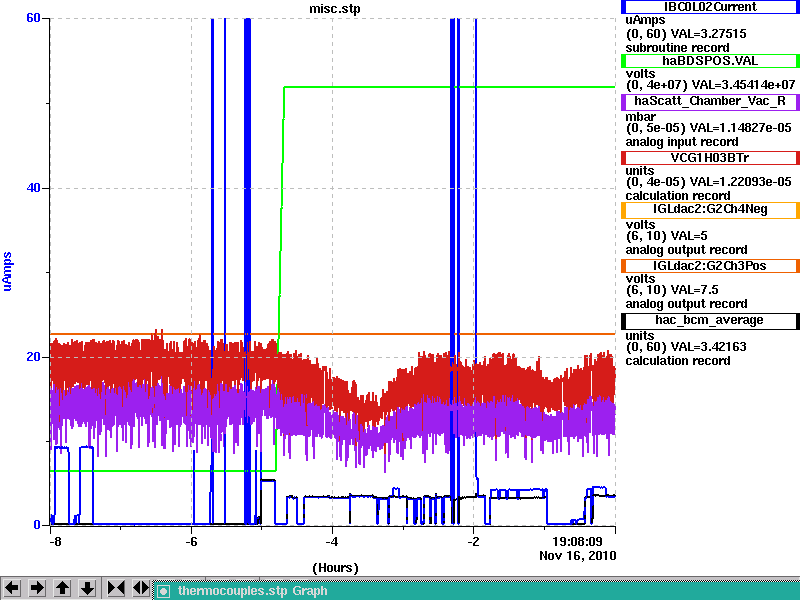
Task: Pan the graph left with the left arrow
Action: [12, 588]
